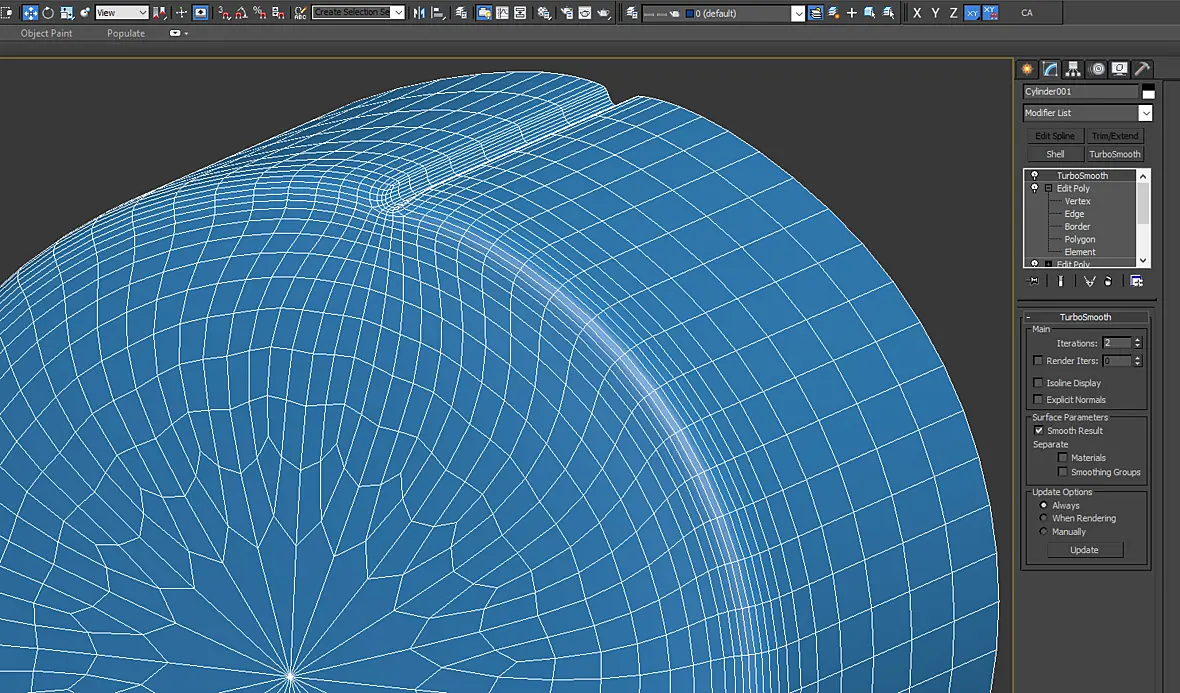Select the When Rendering update option
The height and width of the screenshot is (693, 1180).
(1043, 518)
